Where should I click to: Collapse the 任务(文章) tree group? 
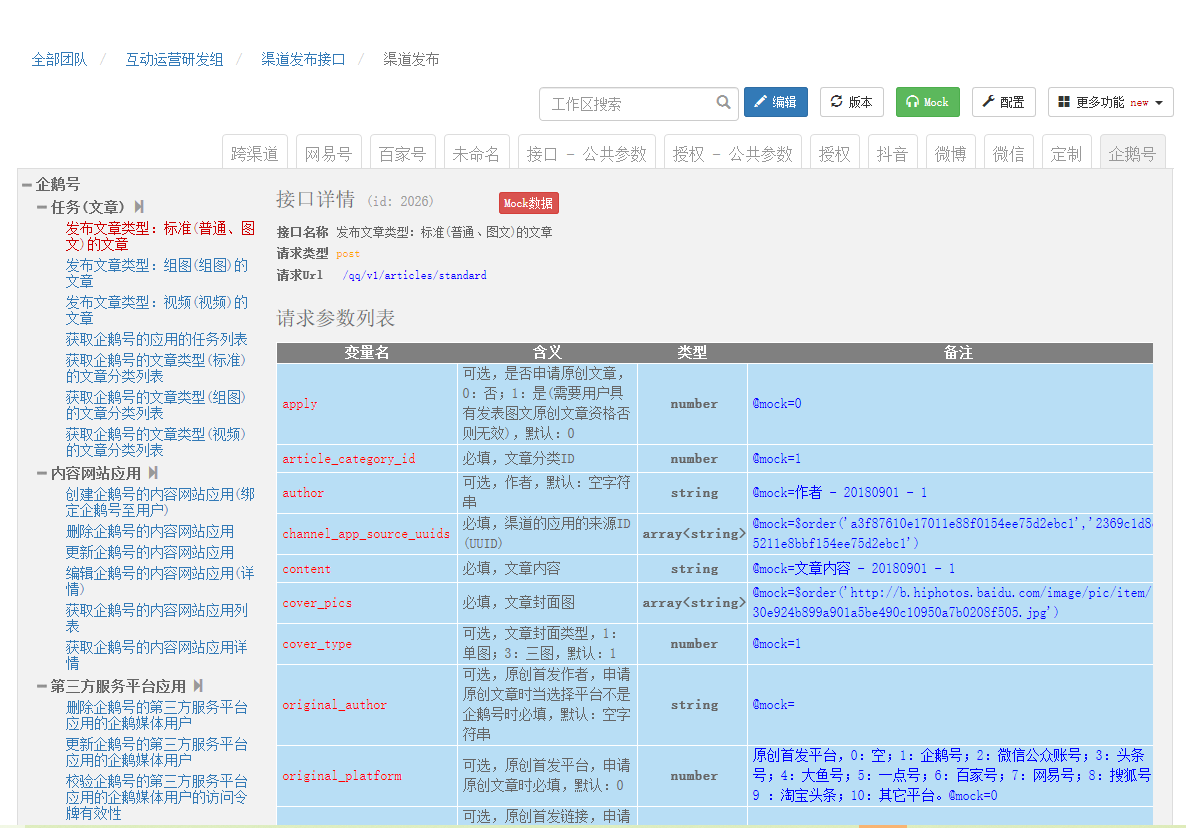tap(42, 207)
